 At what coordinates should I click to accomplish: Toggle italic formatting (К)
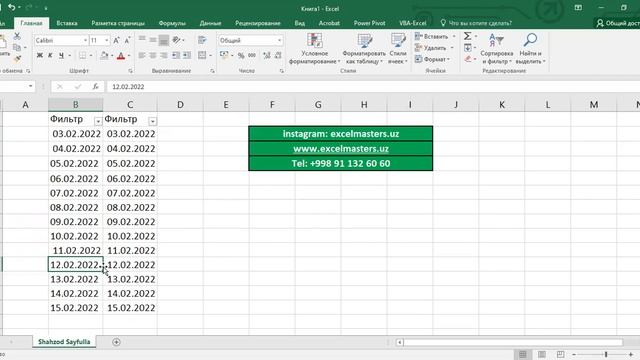point(50,56)
